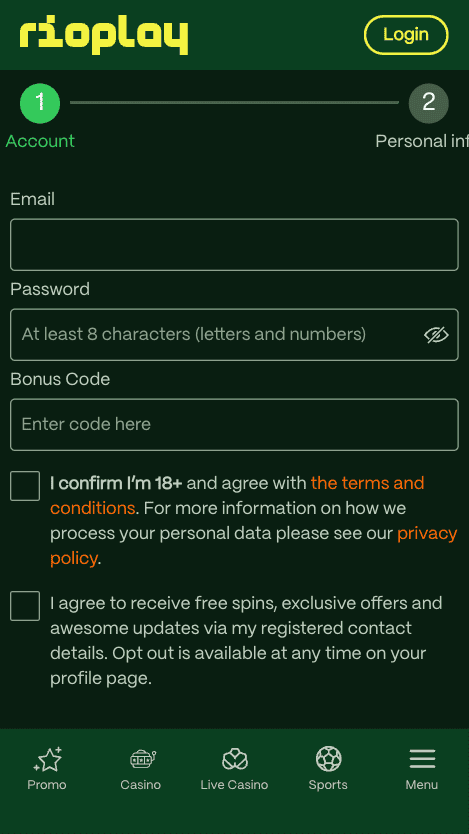Click the Login button
Screen dimensions: 469x834
click(406, 35)
